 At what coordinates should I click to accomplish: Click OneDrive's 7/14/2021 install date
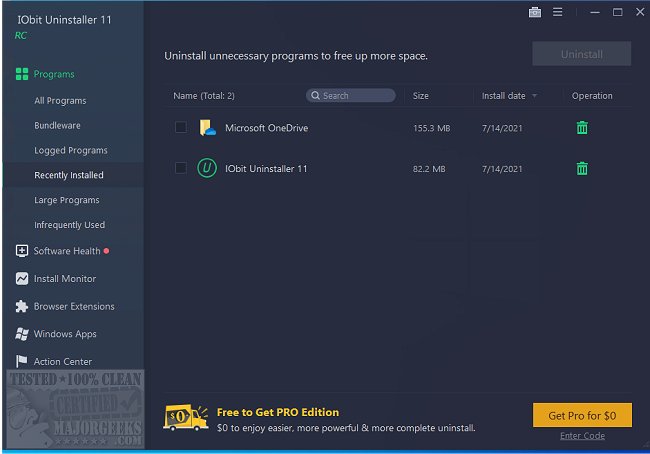tap(502, 128)
